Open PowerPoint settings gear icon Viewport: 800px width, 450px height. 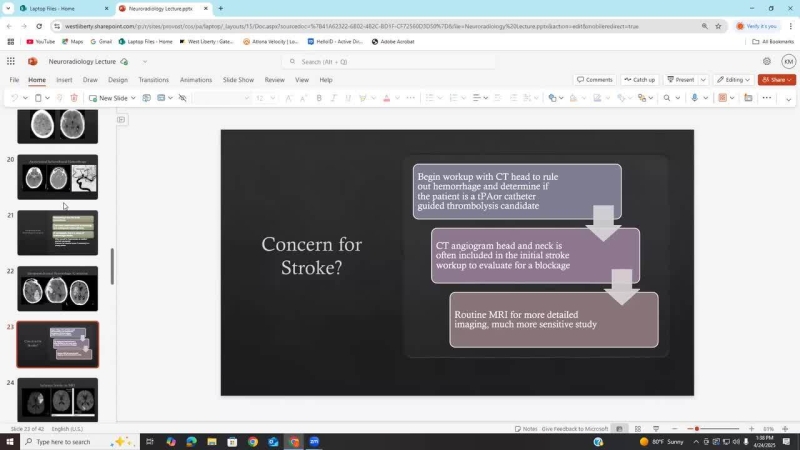tap(767, 61)
